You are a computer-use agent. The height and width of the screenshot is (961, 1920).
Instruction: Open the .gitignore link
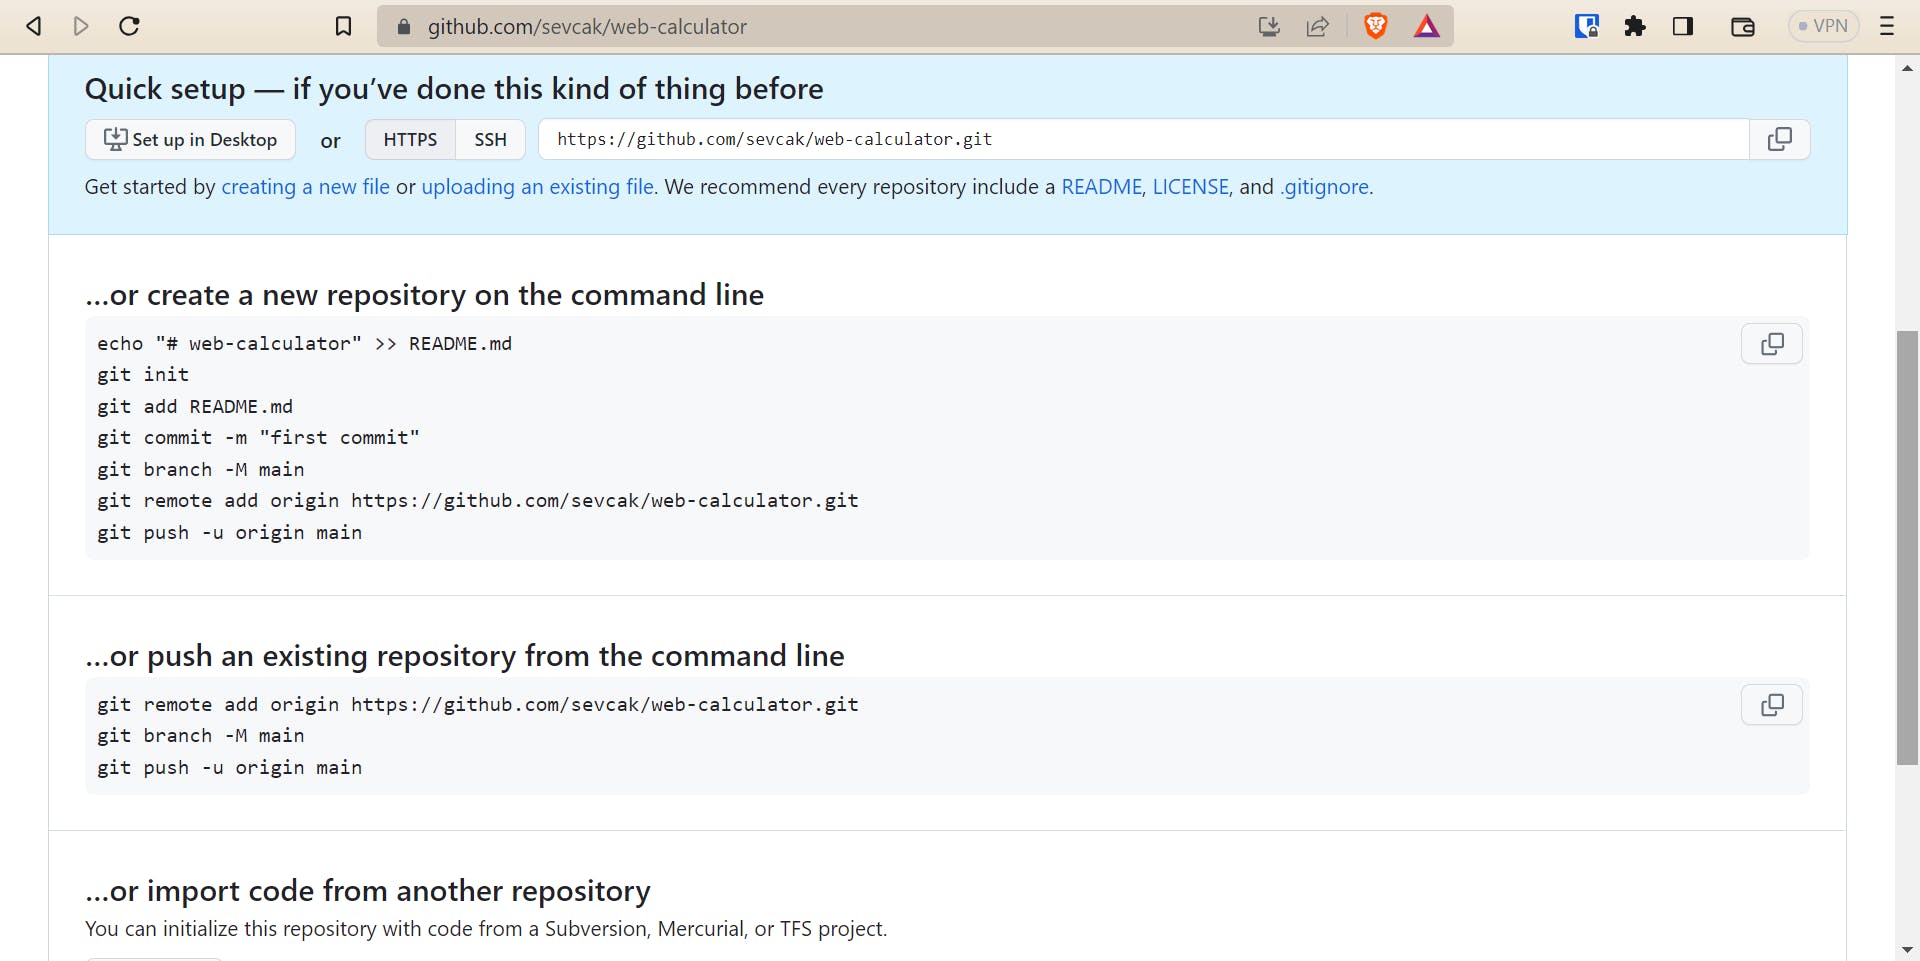point(1324,187)
